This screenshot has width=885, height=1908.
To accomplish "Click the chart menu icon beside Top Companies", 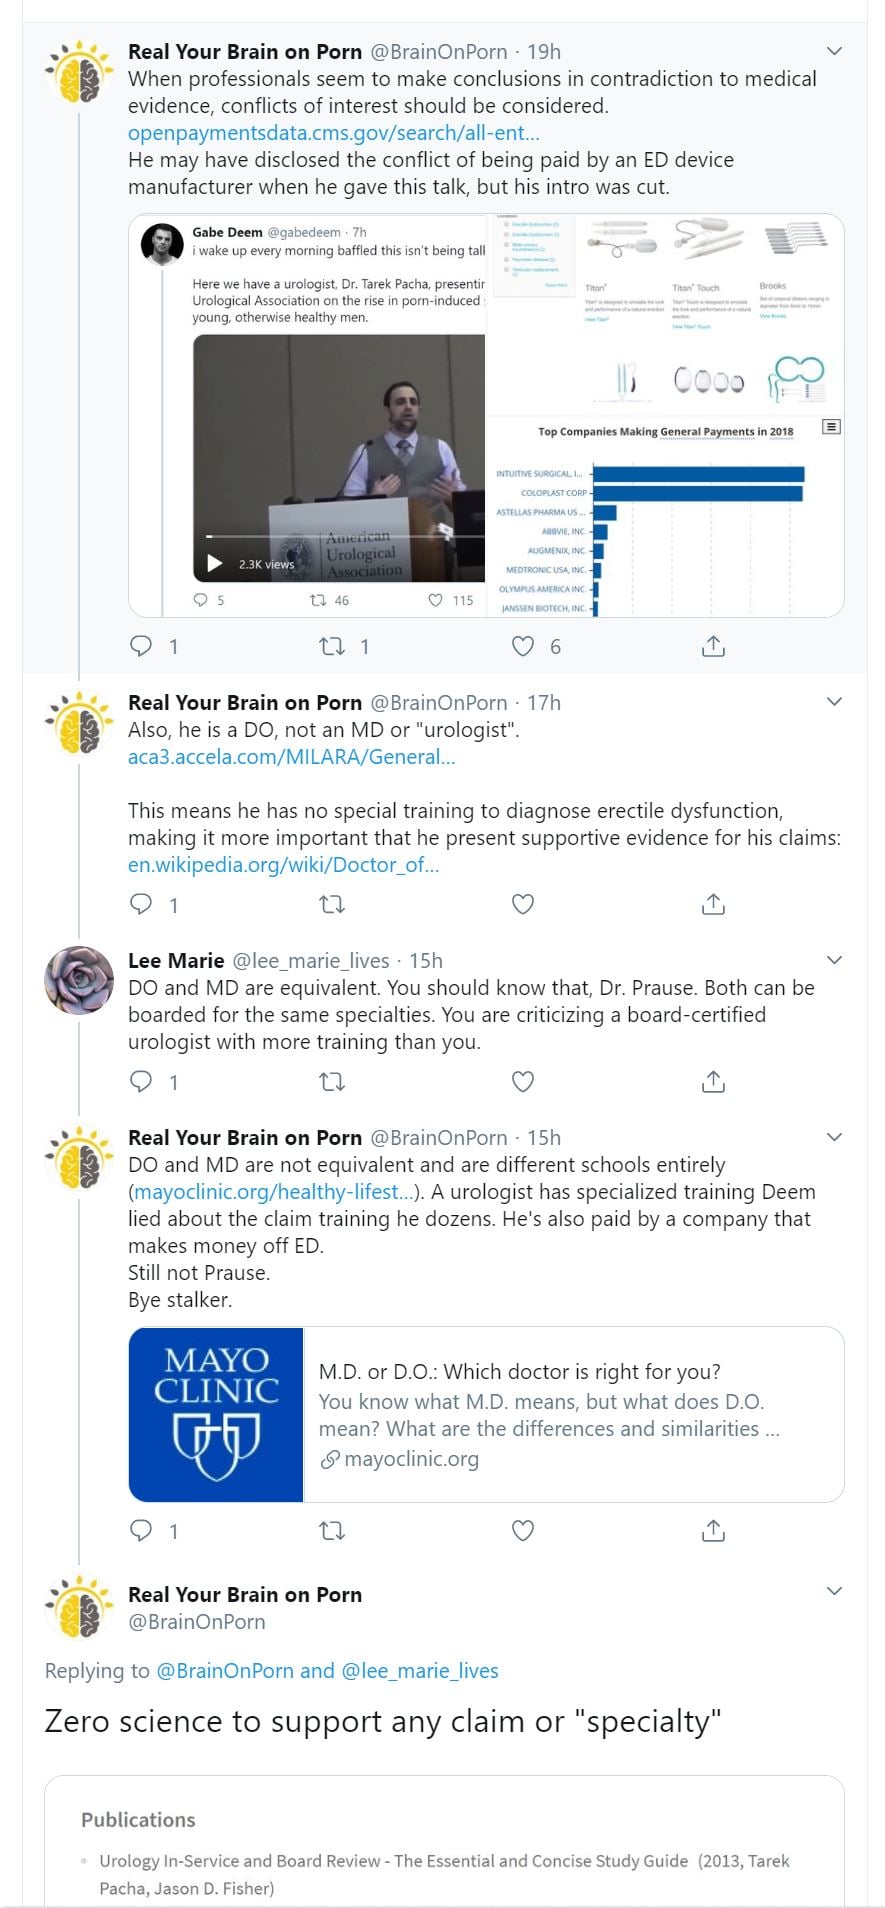I will [x=830, y=427].
